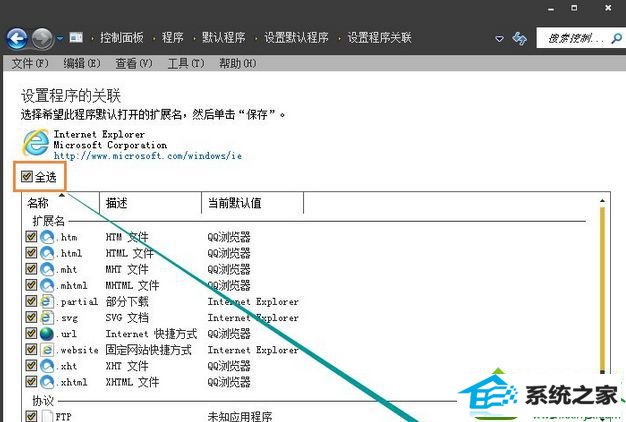Click the Forward navigation arrow

pyautogui.click(x=42, y=38)
